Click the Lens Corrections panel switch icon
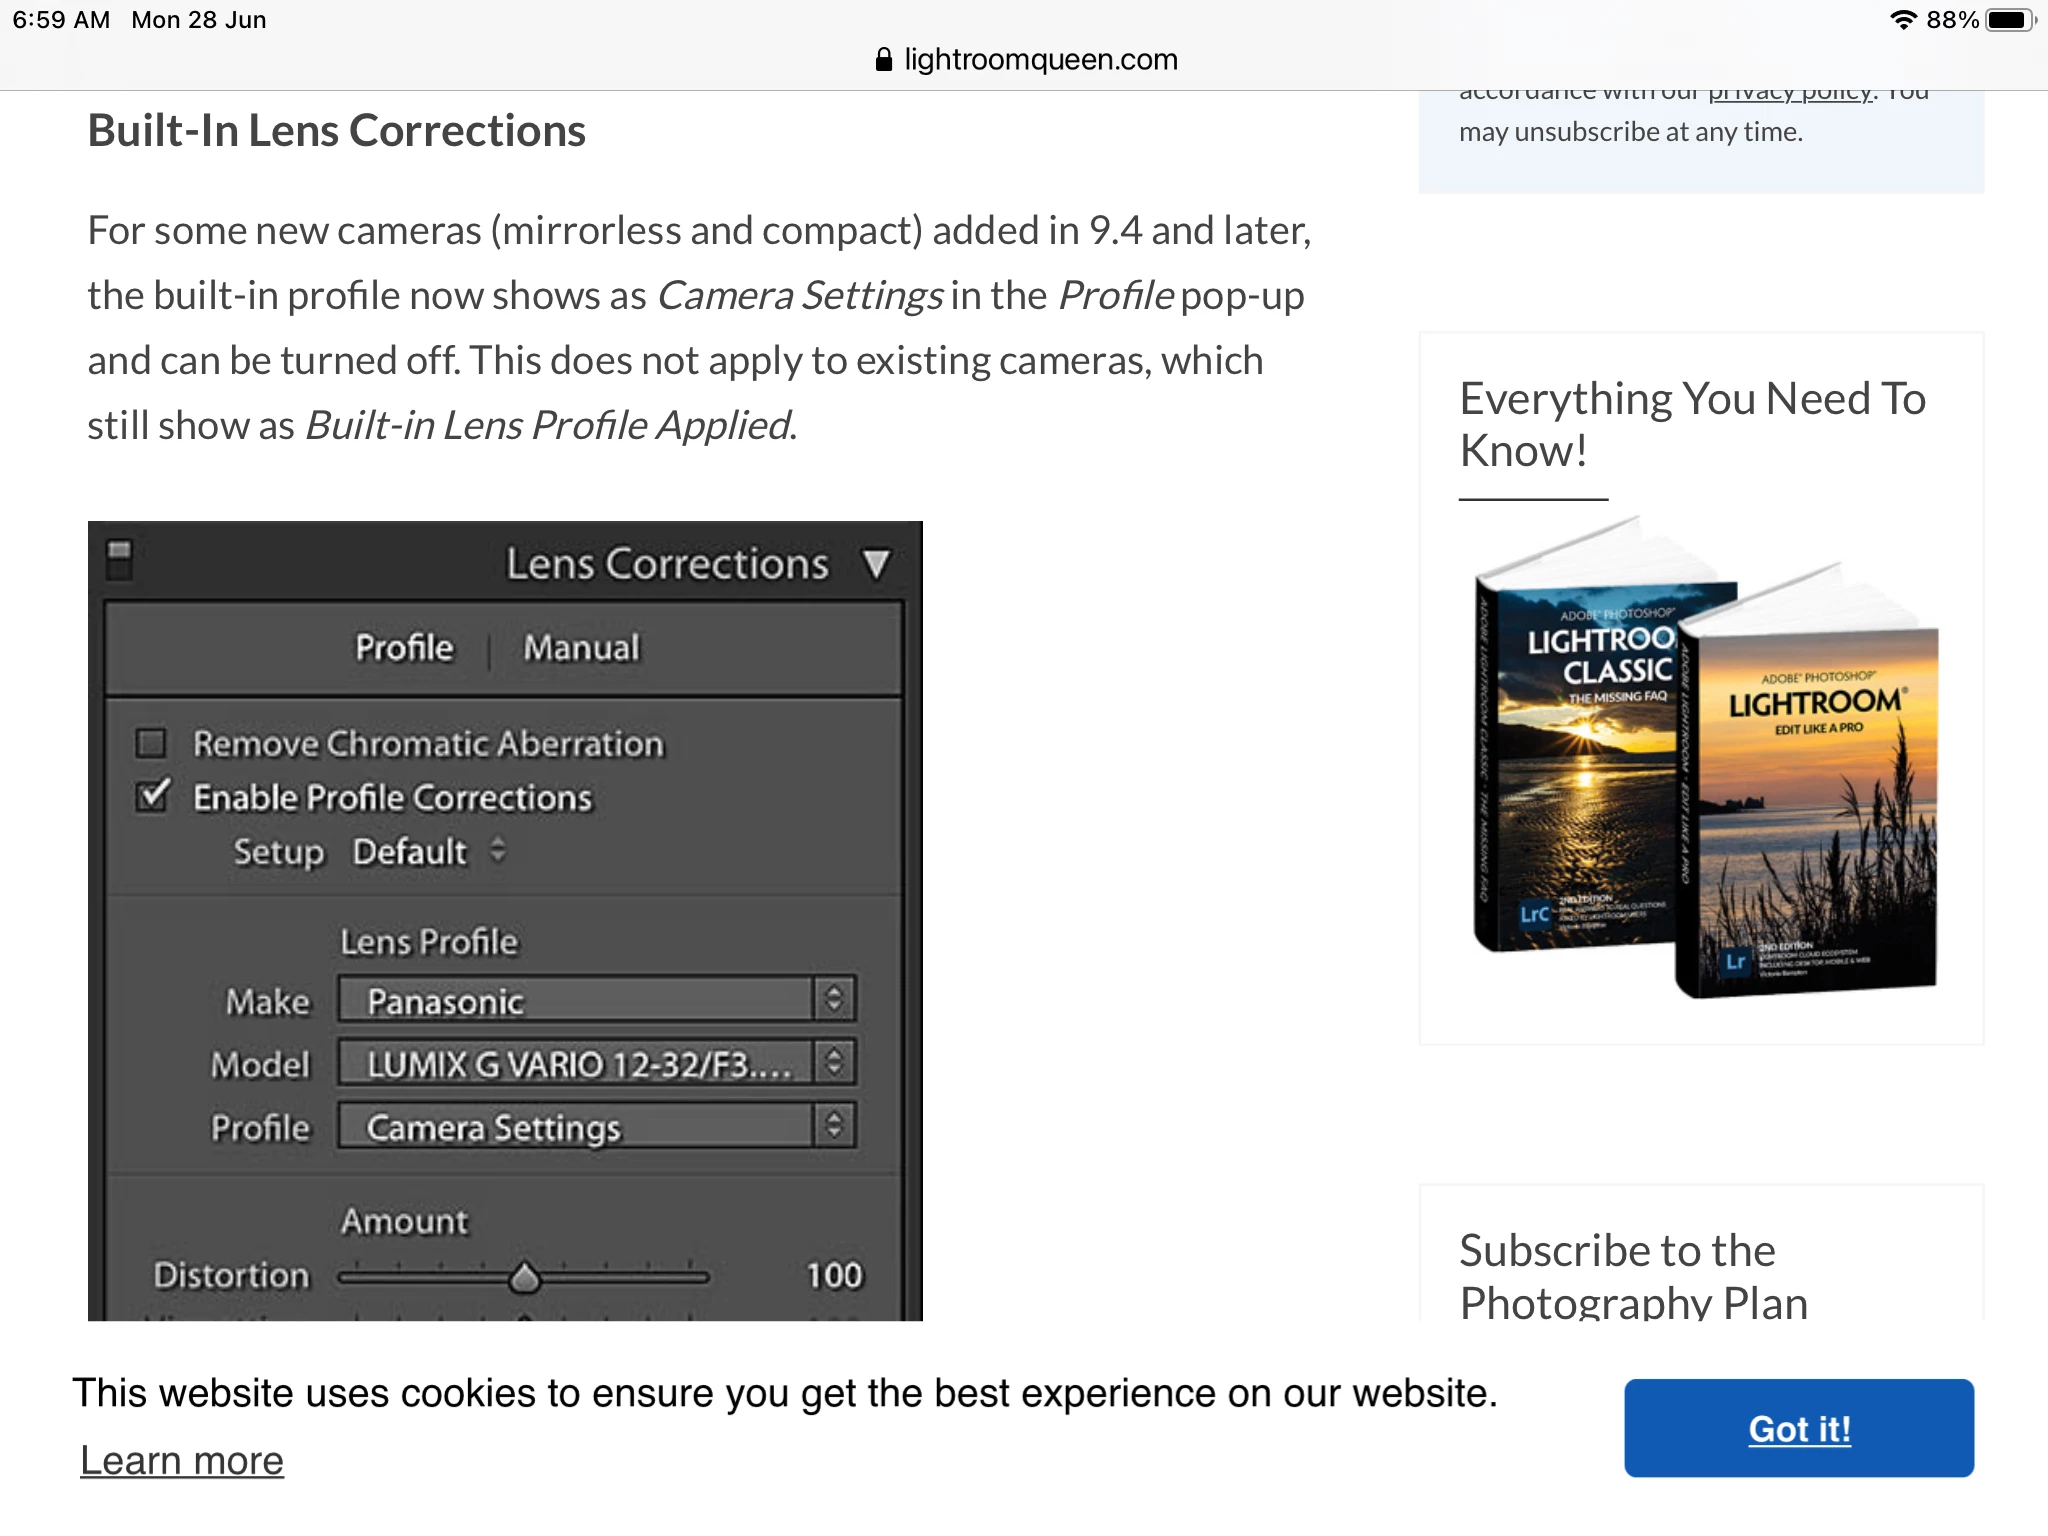 119,560
